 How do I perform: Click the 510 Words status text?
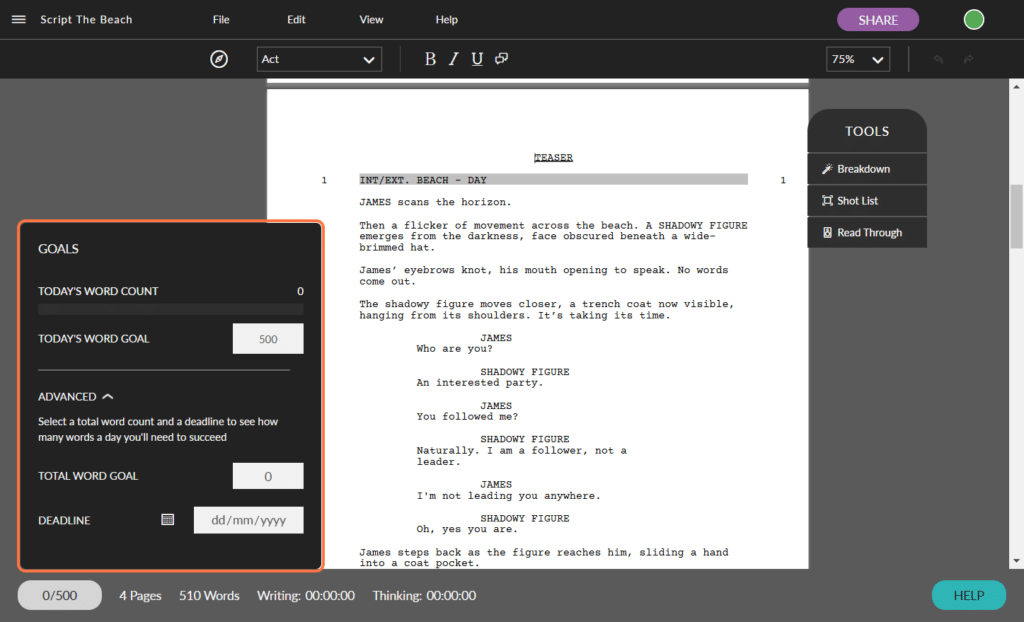pos(209,595)
